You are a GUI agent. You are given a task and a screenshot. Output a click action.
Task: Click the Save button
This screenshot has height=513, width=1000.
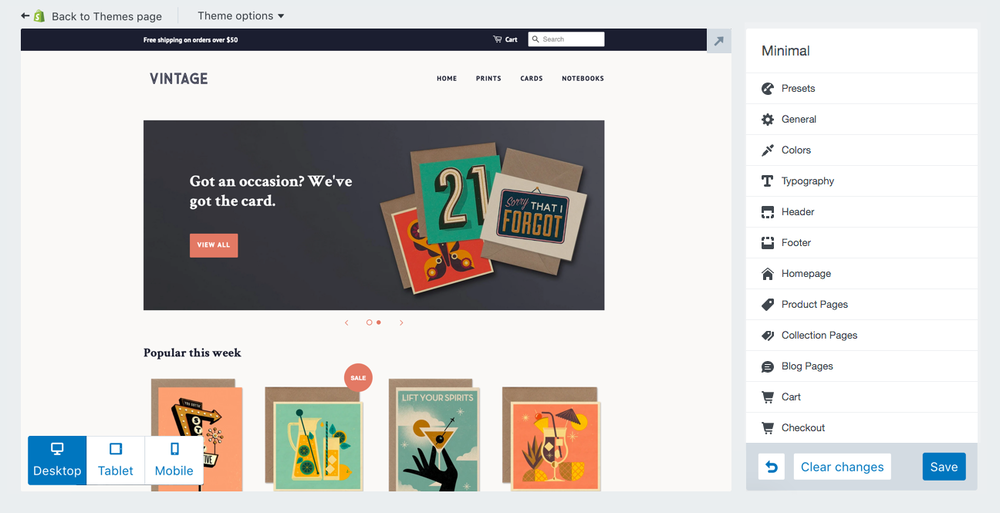[x=944, y=466]
